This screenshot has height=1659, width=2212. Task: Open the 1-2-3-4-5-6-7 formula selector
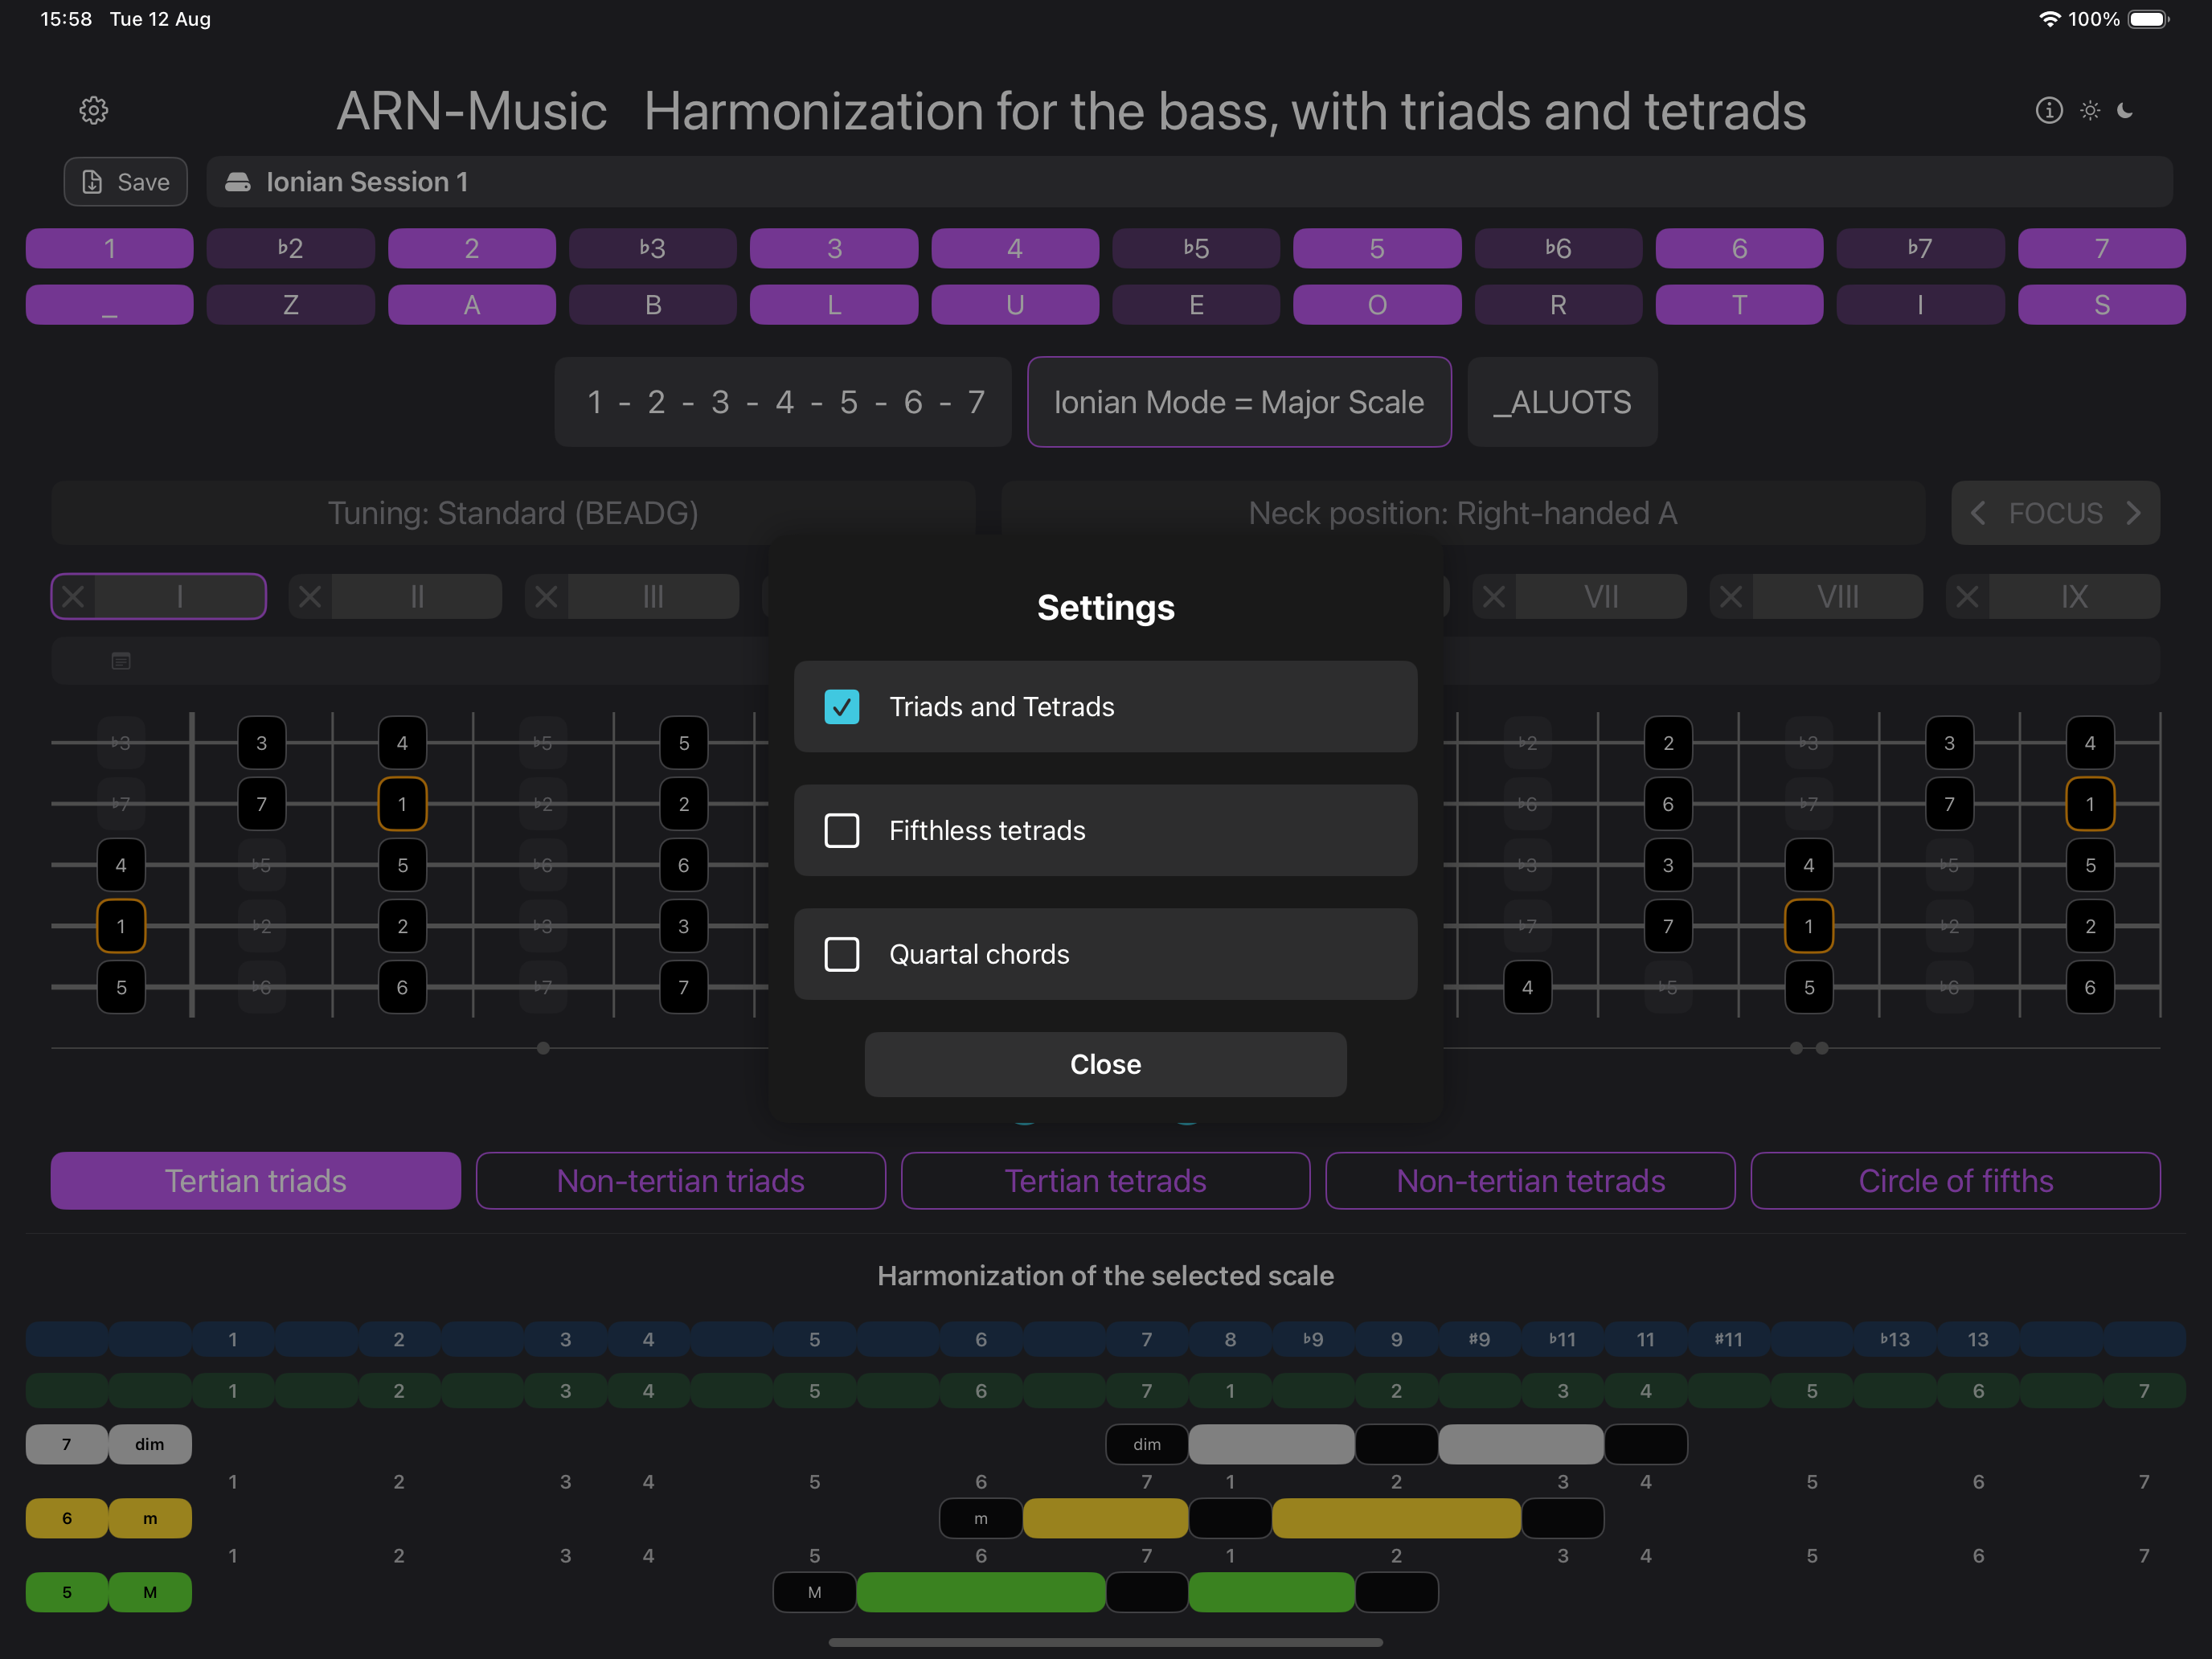pos(783,402)
